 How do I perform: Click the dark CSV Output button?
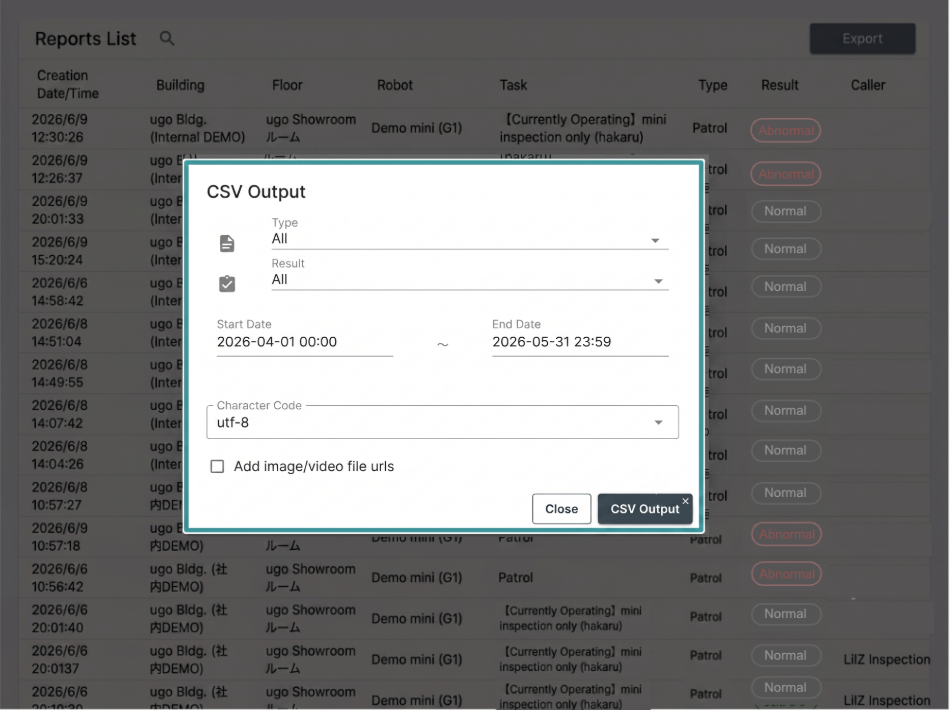645,509
